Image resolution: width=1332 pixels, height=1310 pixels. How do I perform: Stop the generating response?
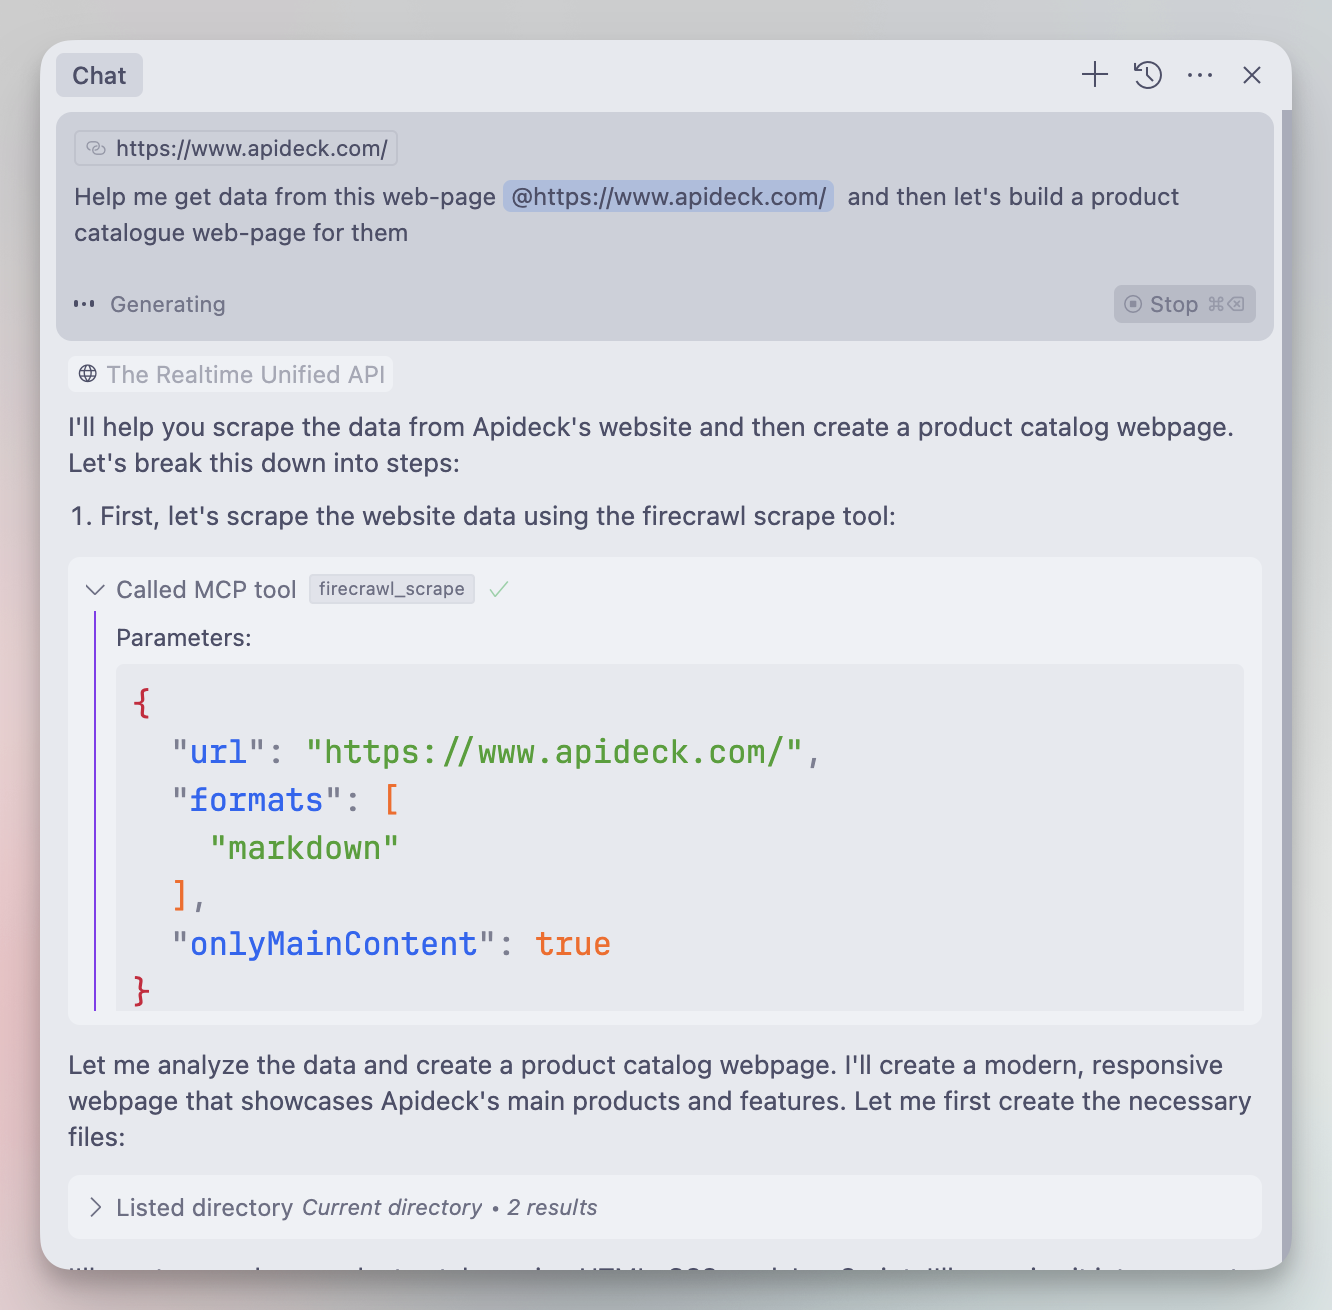pyautogui.click(x=1185, y=304)
